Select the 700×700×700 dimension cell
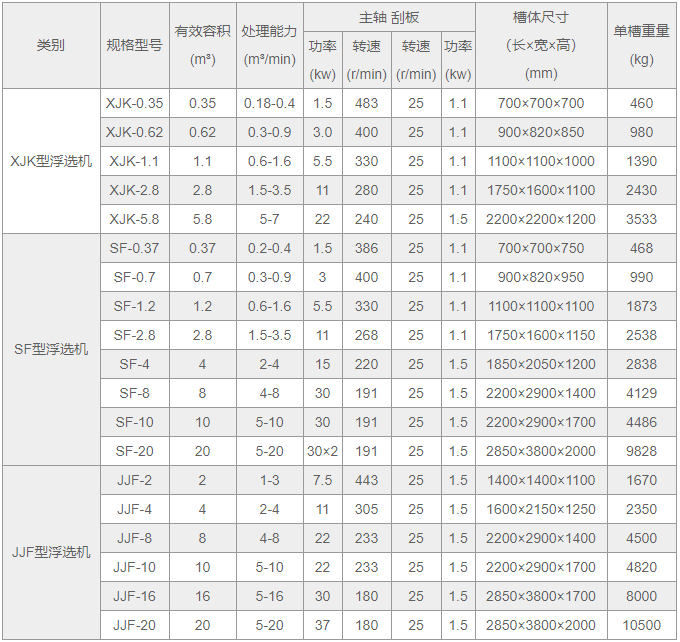The height and width of the screenshot is (642, 680). [541, 103]
